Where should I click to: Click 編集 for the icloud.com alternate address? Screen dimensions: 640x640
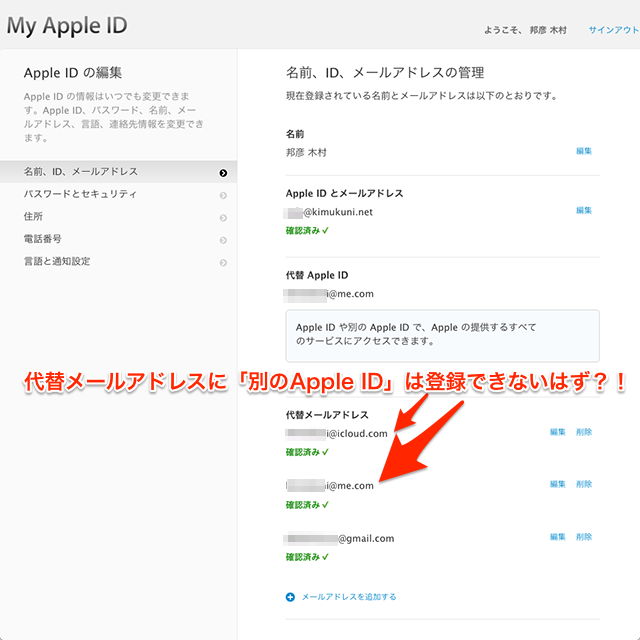(558, 432)
